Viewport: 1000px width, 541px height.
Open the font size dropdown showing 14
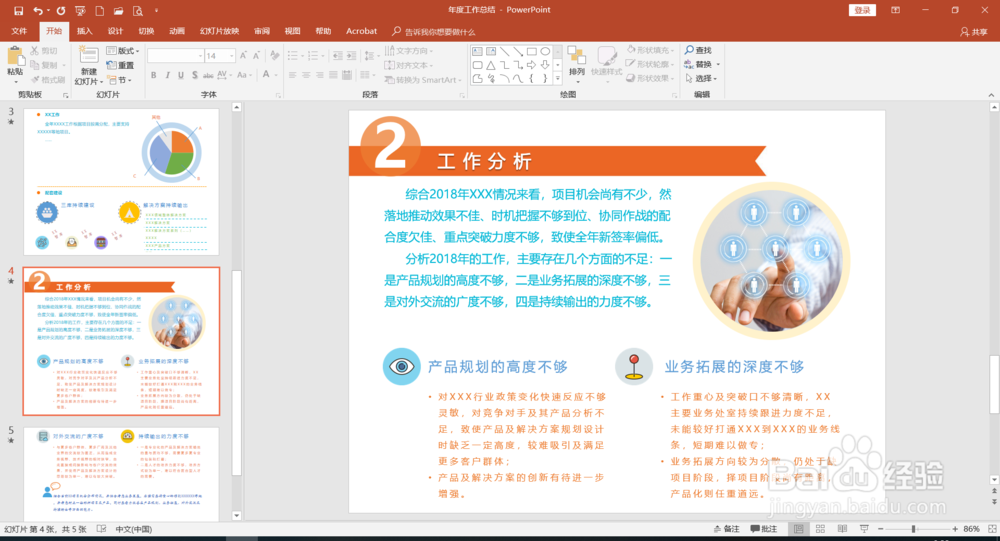click(232, 56)
